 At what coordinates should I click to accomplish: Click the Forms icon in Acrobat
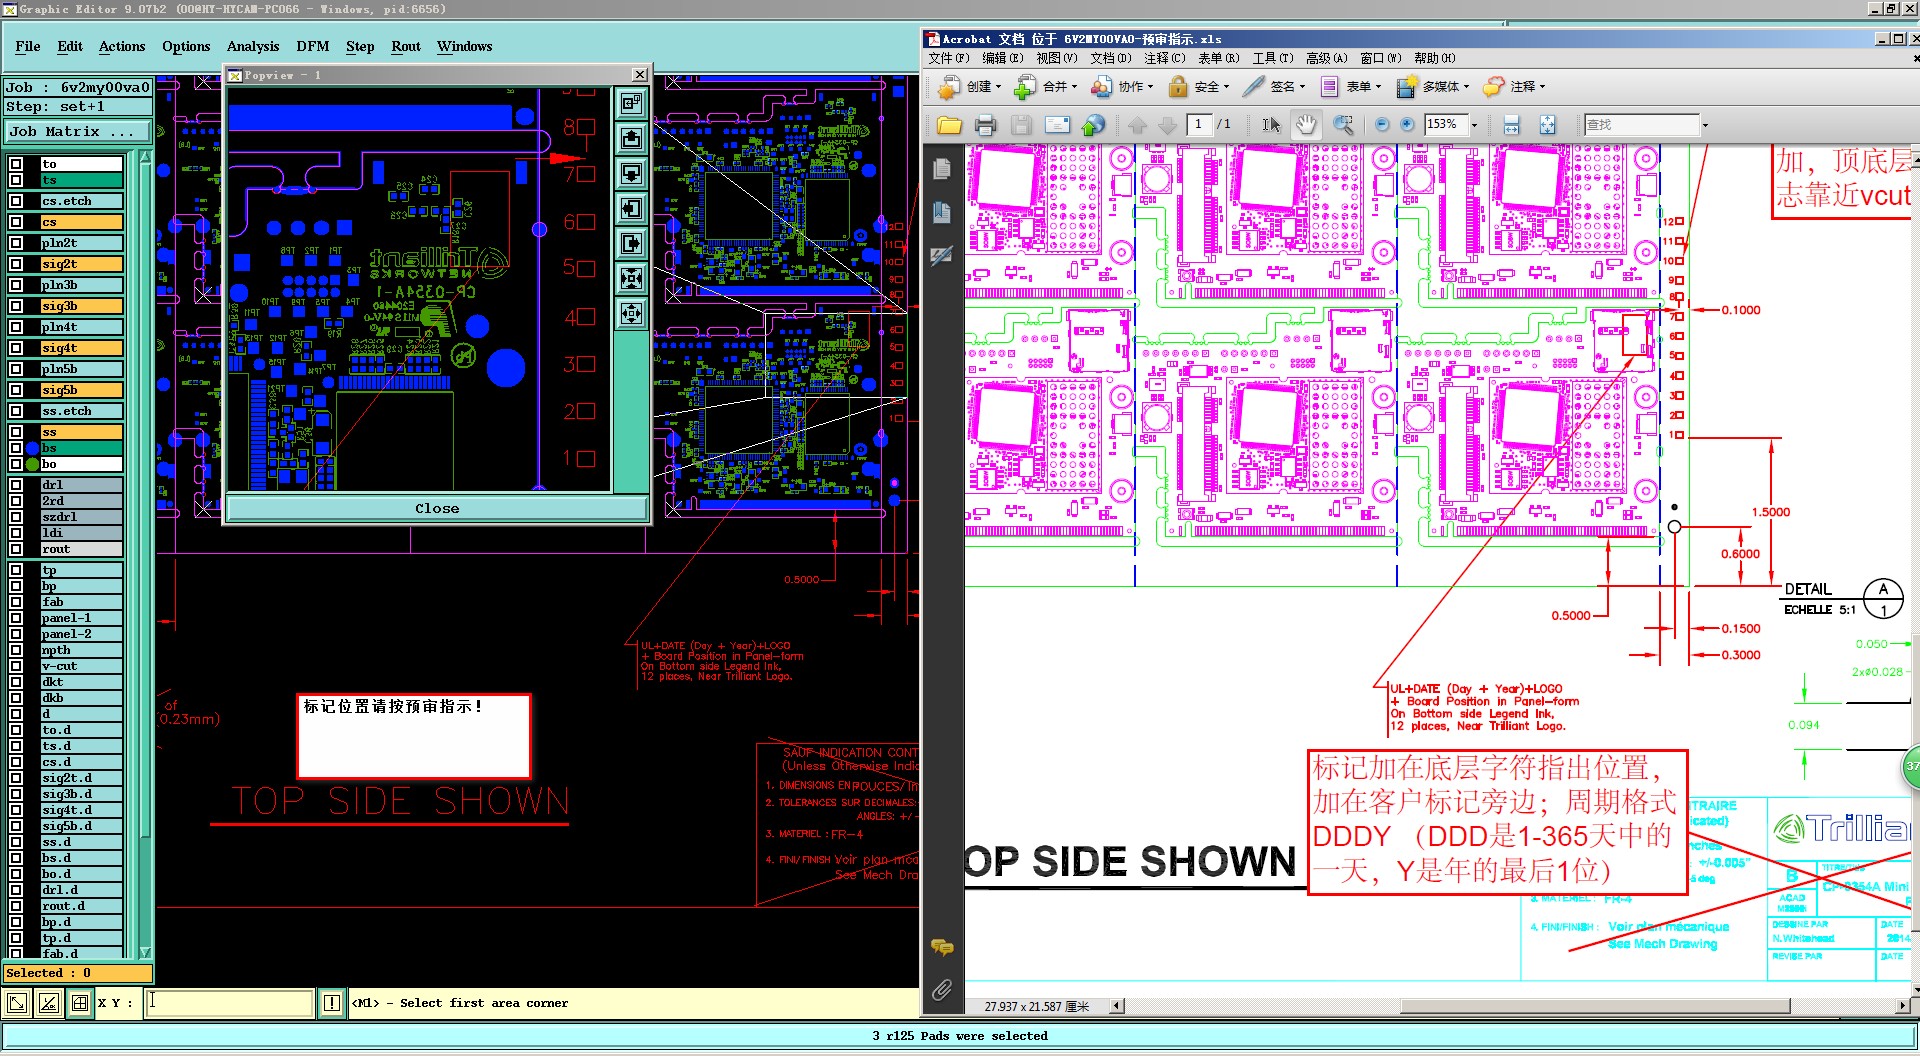click(x=1330, y=87)
